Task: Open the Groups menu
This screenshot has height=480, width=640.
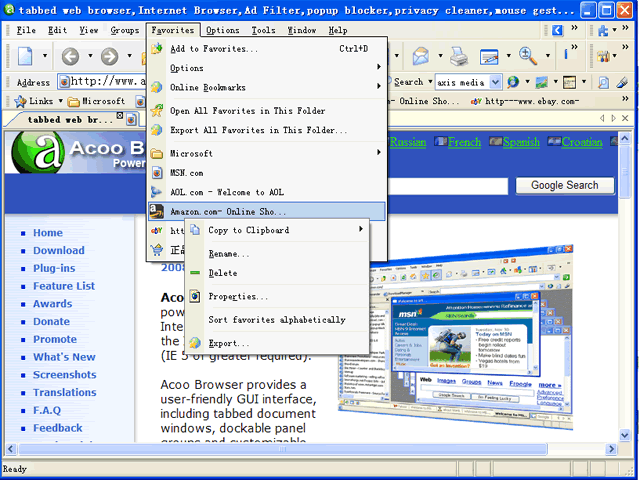Action: click(x=124, y=30)
